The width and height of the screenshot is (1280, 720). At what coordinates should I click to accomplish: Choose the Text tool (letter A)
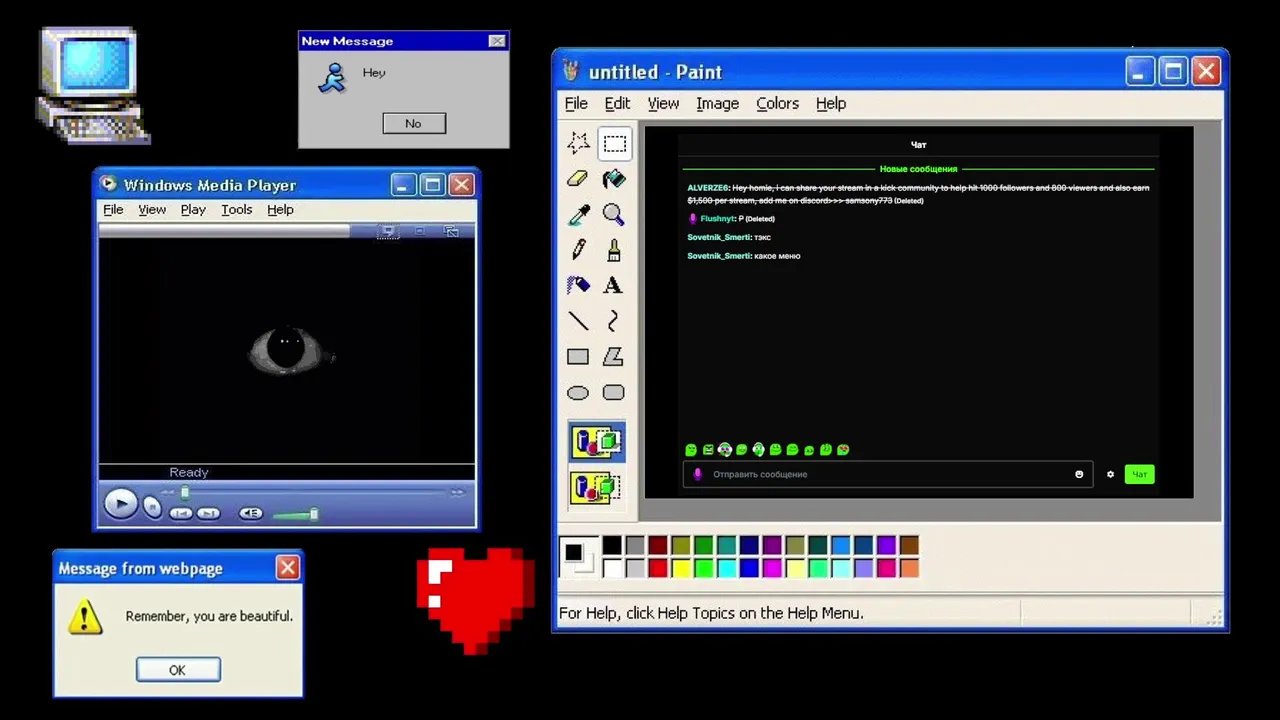click(614, 285)
